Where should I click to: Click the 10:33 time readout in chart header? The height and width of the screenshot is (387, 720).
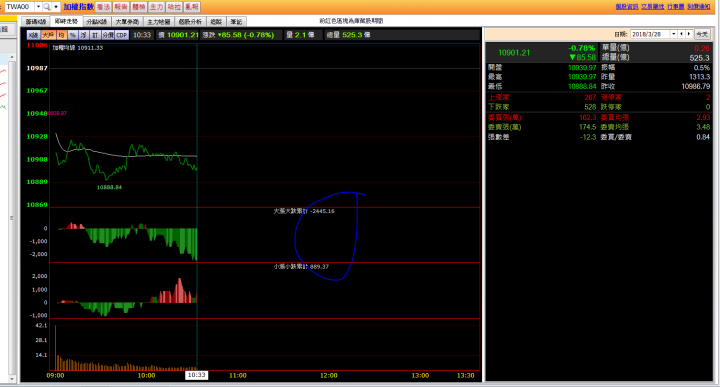click(142, 35)
